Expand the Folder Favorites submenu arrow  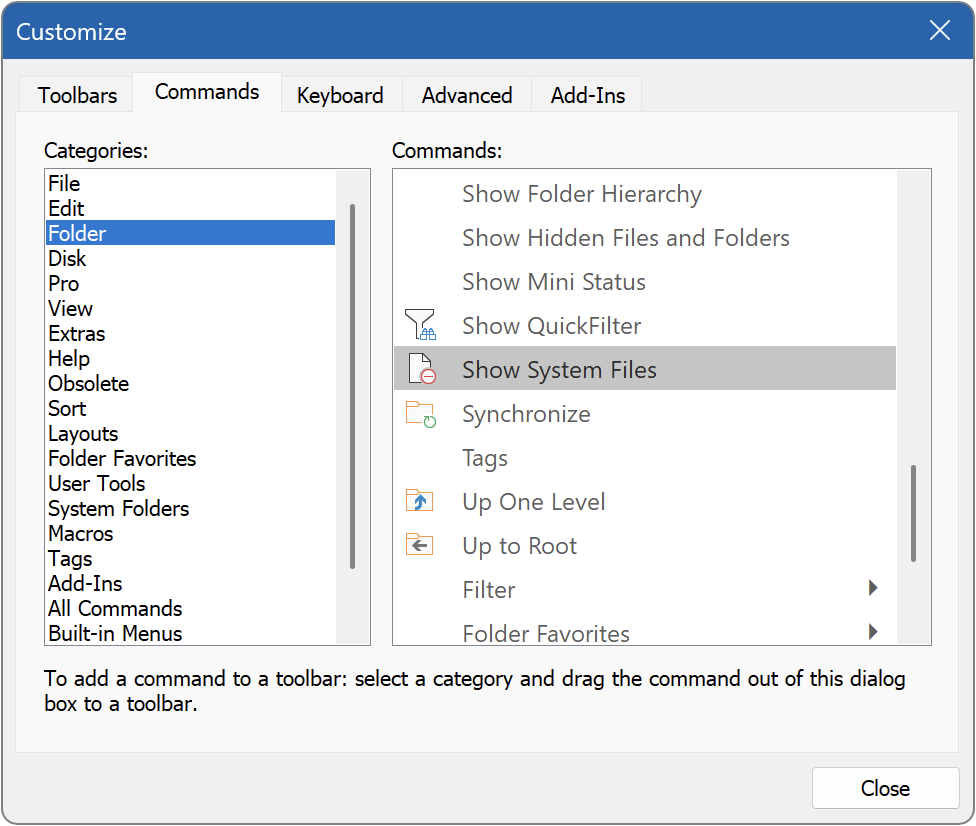point(872,633)
